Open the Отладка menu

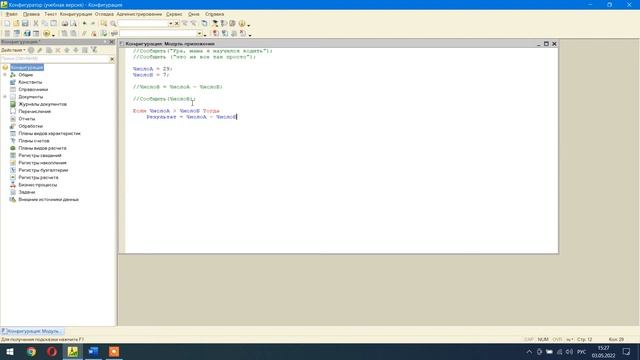click(104, 14)
